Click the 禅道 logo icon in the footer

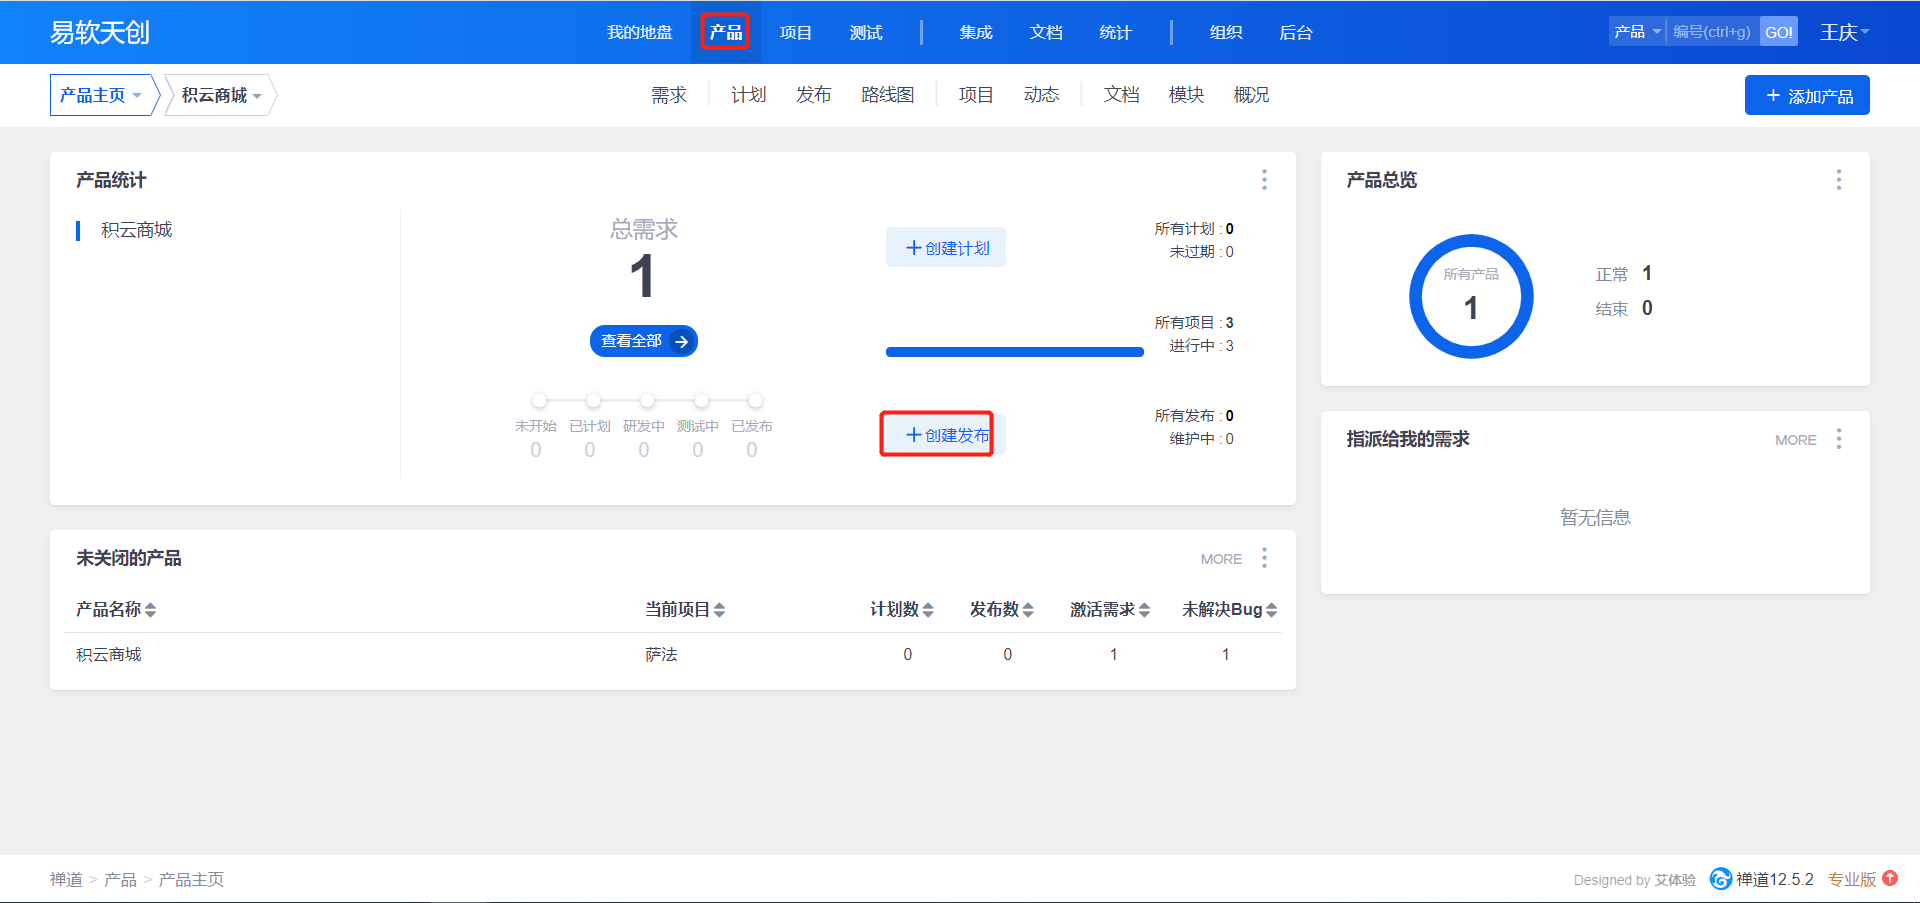coord(1722,879)
